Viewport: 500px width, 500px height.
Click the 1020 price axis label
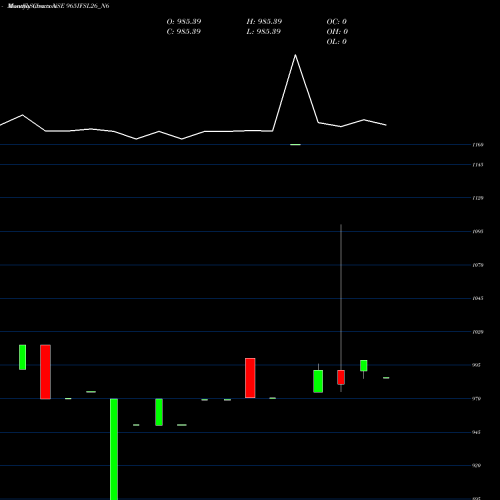tap(478, 332)
